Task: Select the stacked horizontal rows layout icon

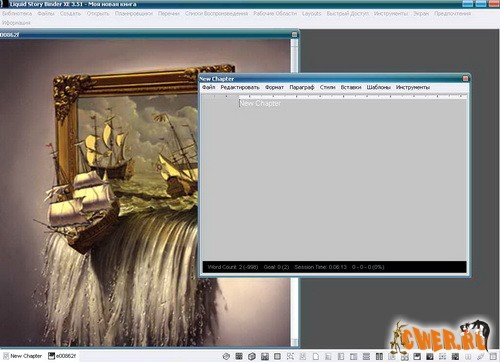Action: 366,356
